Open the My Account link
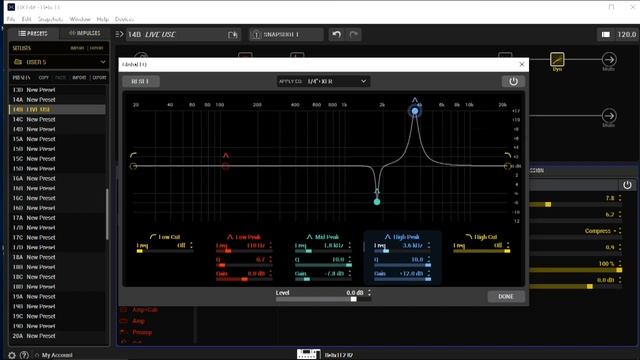 point(57,355)
